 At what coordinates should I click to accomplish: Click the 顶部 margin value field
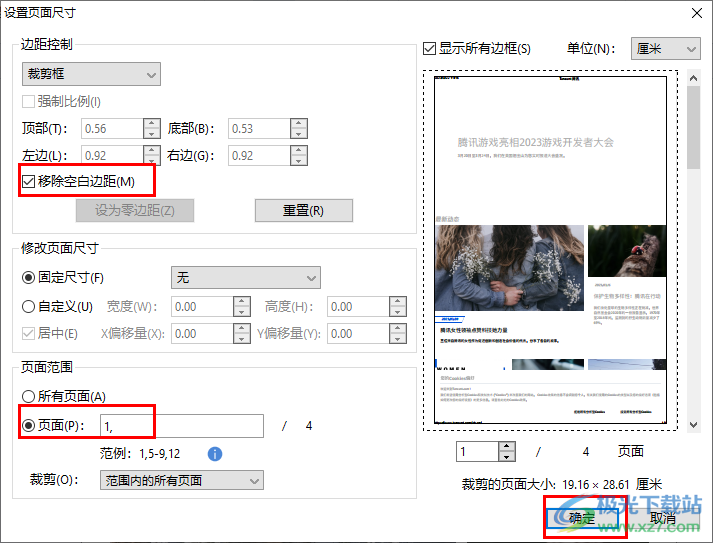(x=112, y=128)
